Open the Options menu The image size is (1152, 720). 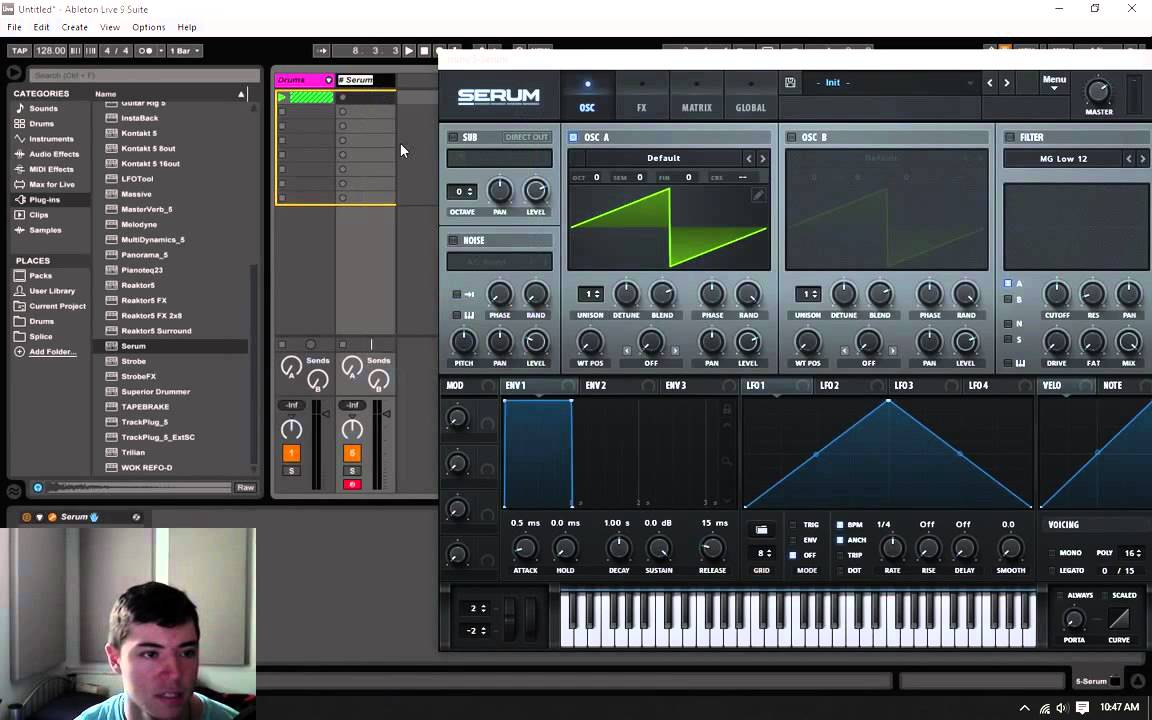pos(148,27)
